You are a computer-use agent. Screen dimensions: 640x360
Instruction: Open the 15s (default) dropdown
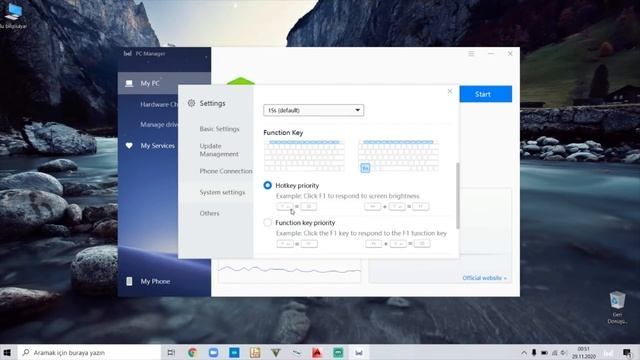click(x=313, y=110)
